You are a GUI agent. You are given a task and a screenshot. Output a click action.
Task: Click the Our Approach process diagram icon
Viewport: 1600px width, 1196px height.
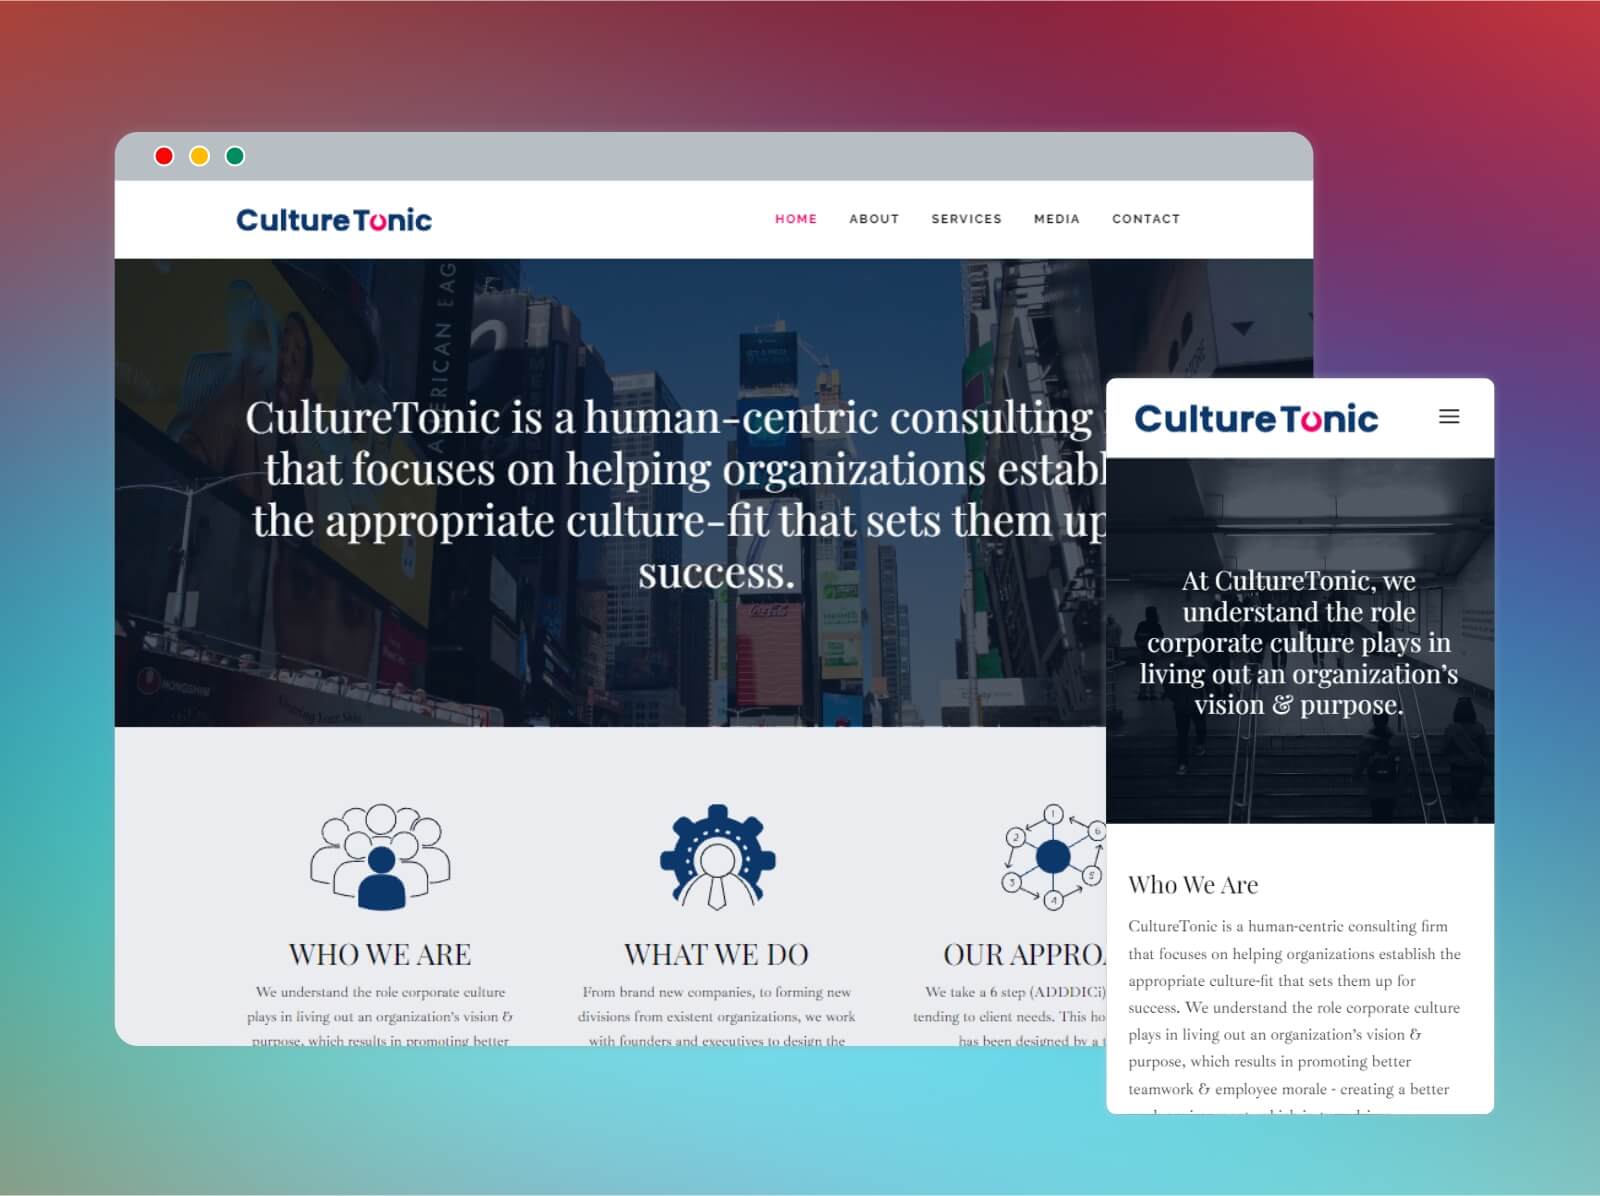[1053, 857]
